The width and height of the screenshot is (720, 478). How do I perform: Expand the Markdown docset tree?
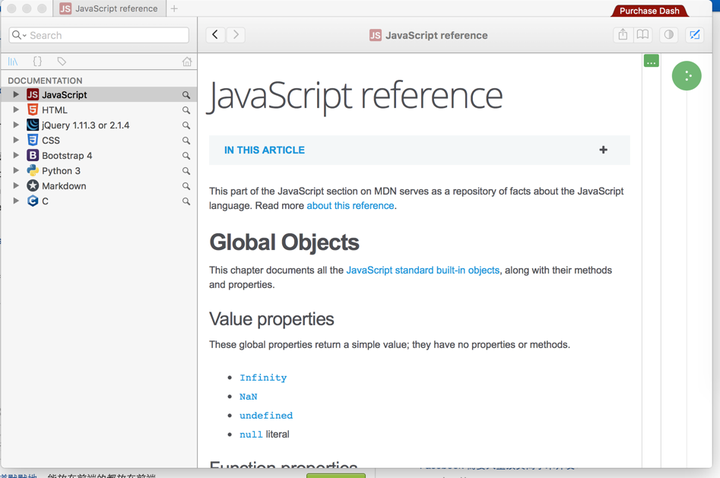click(16, 186)
